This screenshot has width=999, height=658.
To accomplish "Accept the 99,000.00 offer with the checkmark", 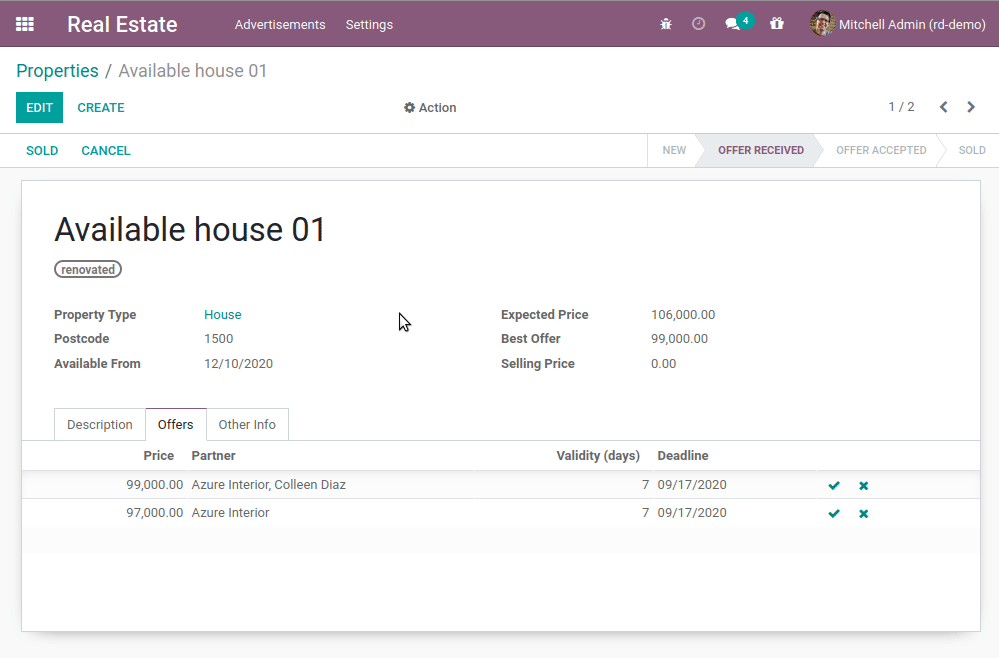I will pyautogui.click(x=833, y=485).
